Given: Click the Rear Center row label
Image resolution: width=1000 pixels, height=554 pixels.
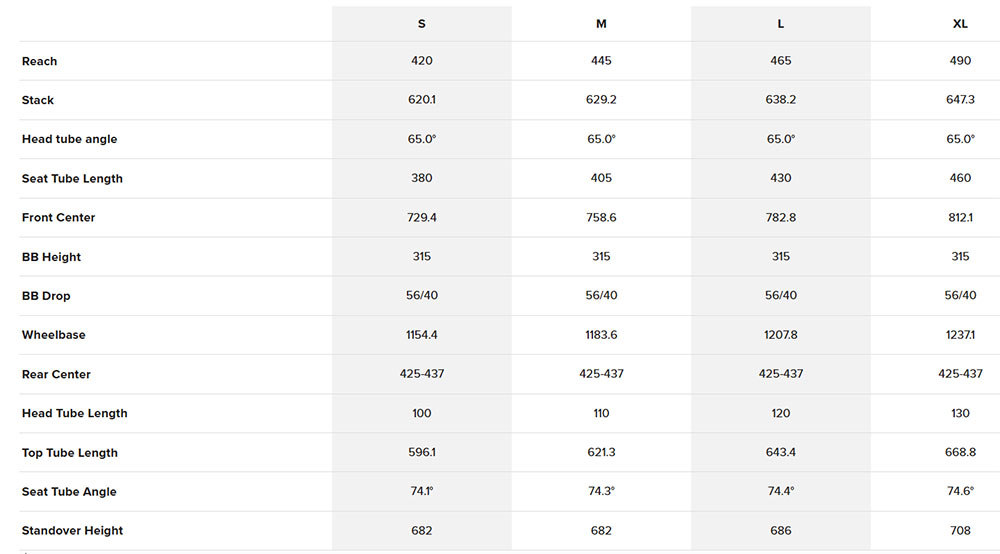Looking at the screenshot, I should pyautogui.click(x=56, y=374).
